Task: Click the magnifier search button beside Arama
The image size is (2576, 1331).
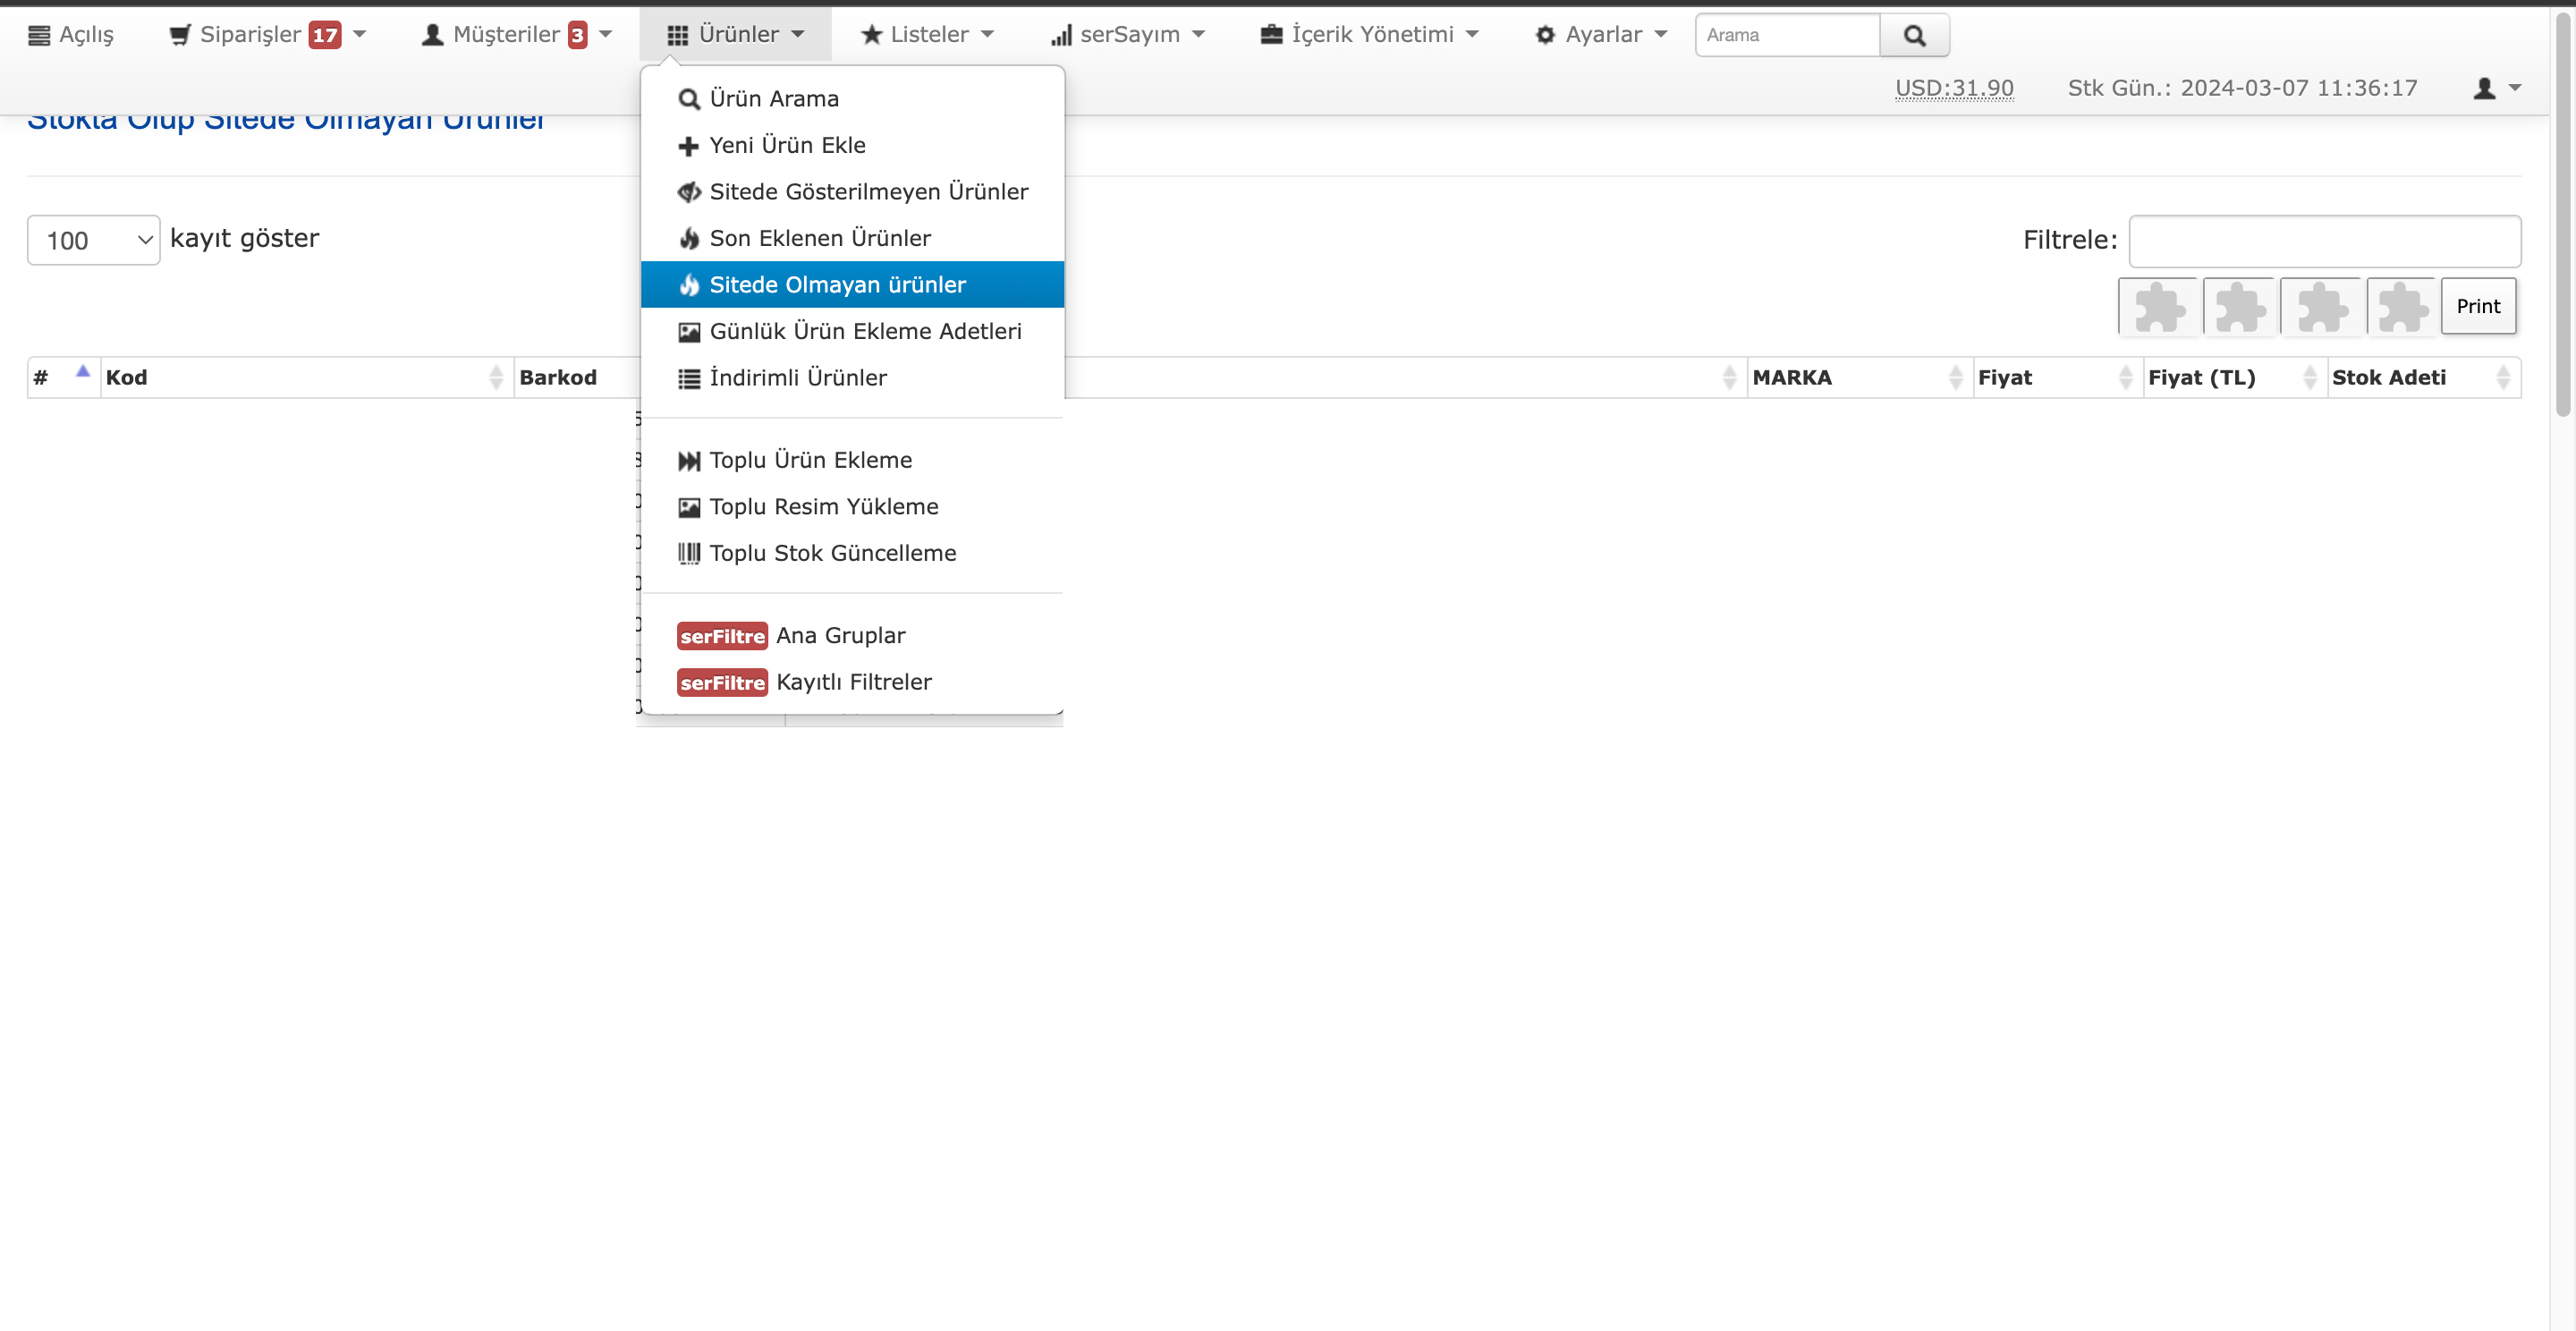Action: click(x=1914, y=35)
